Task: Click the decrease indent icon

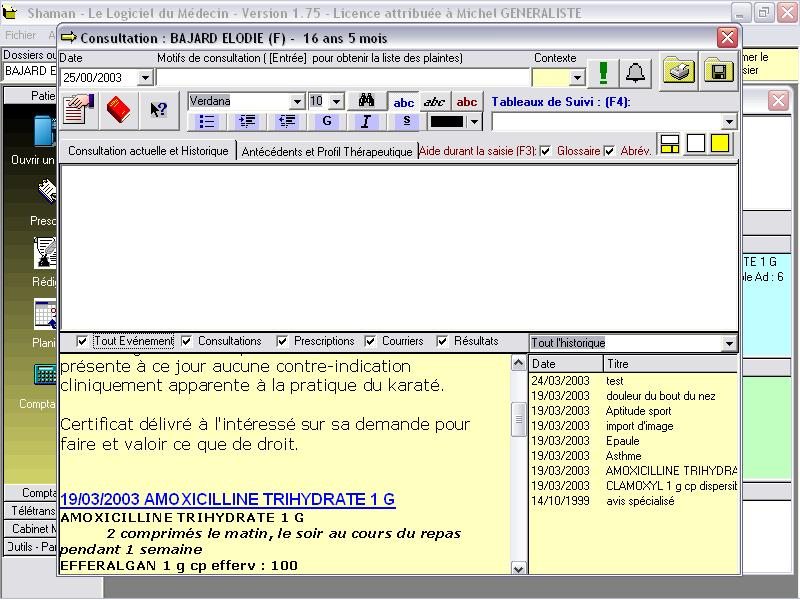Action: (287, 121)
